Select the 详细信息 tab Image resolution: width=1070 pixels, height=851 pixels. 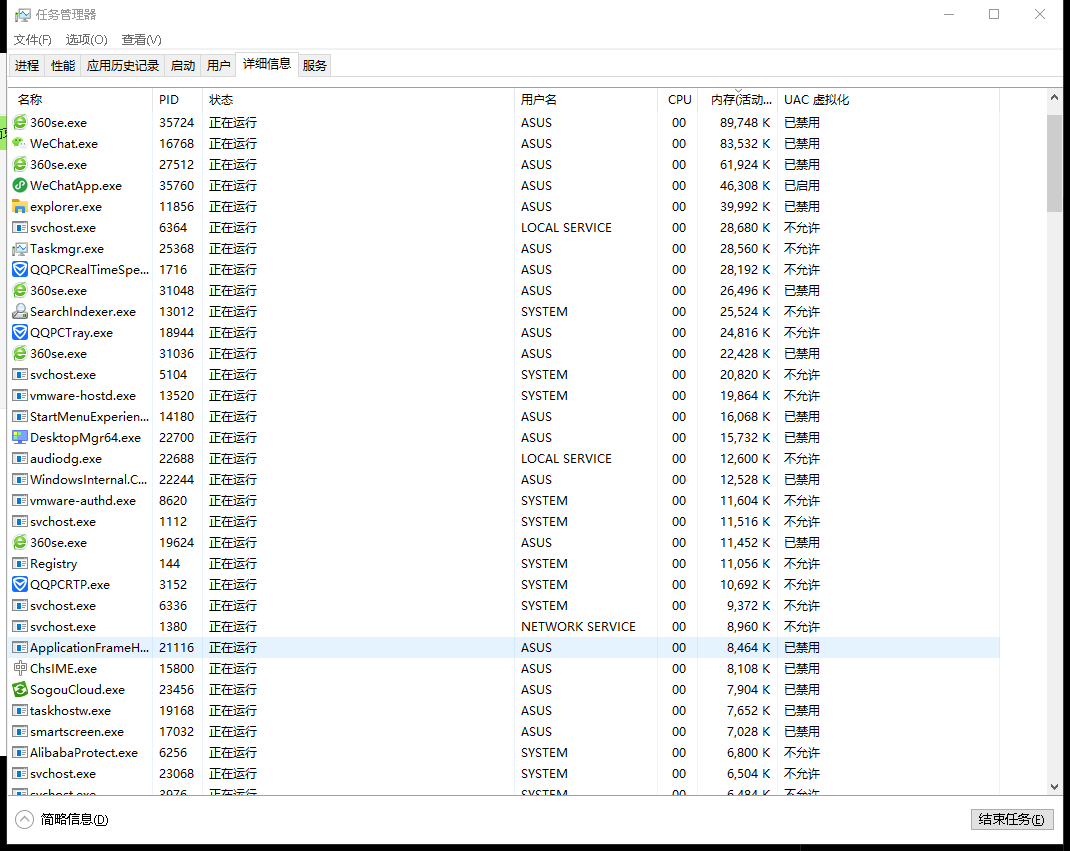(267, 64)
